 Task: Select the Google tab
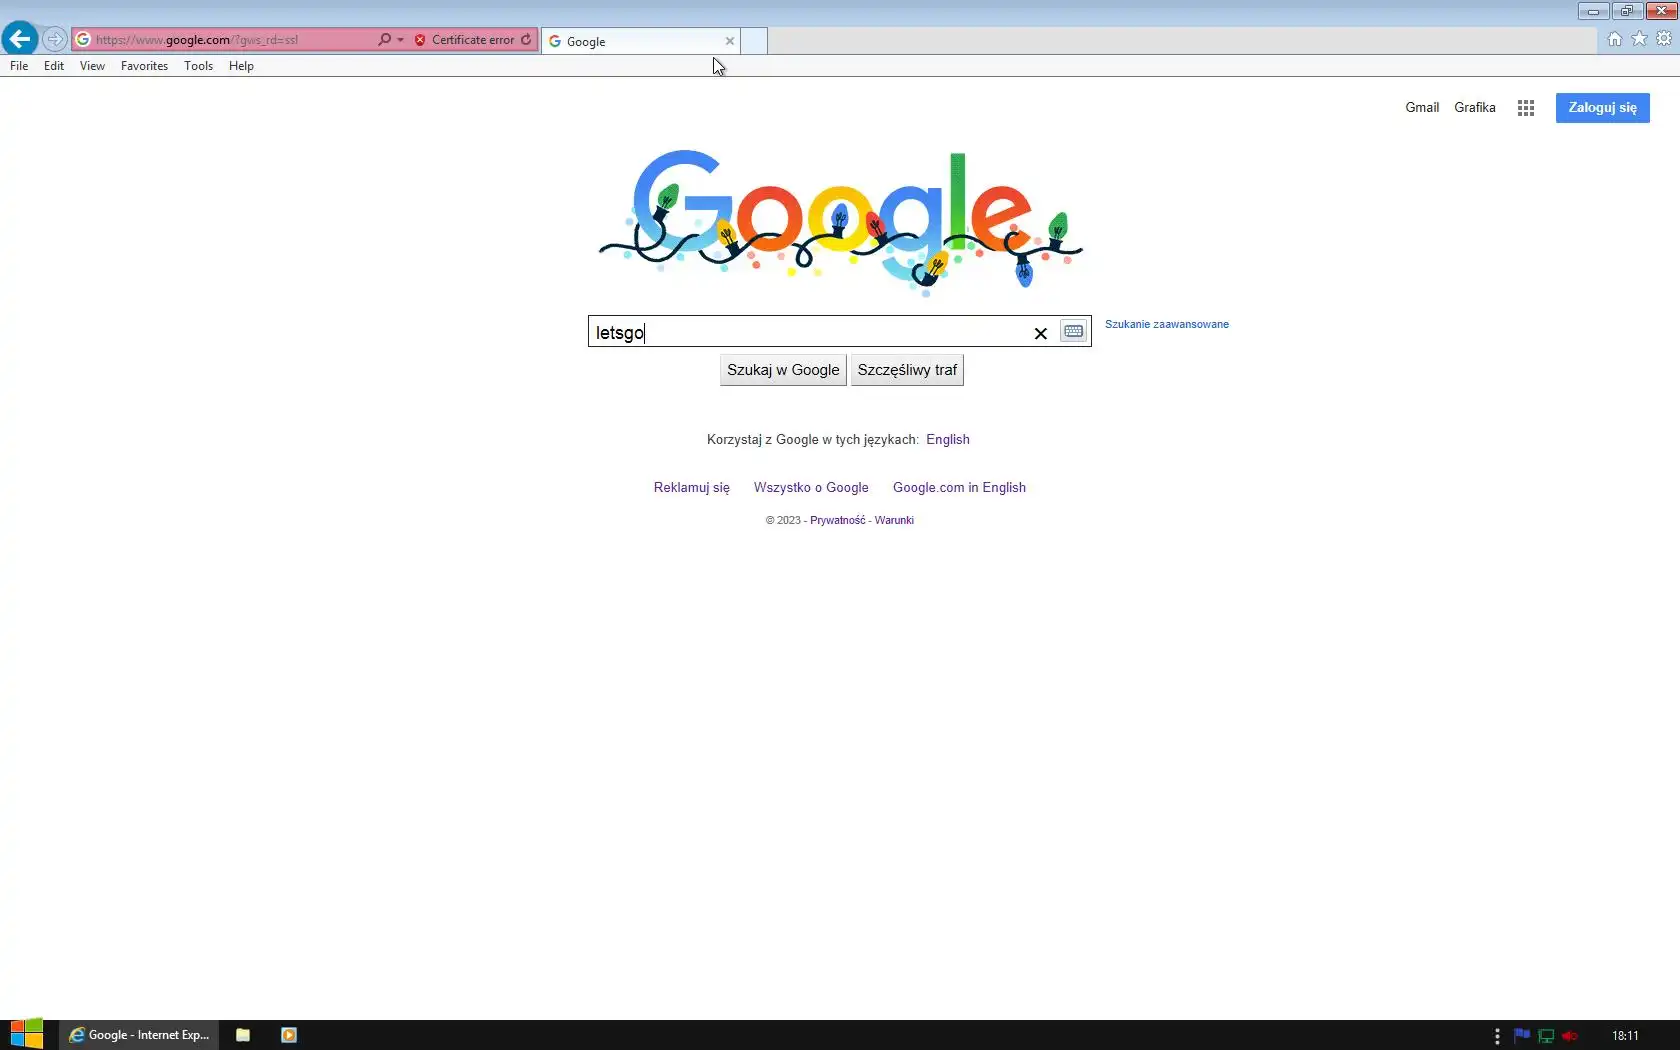[x=640, y=41]
